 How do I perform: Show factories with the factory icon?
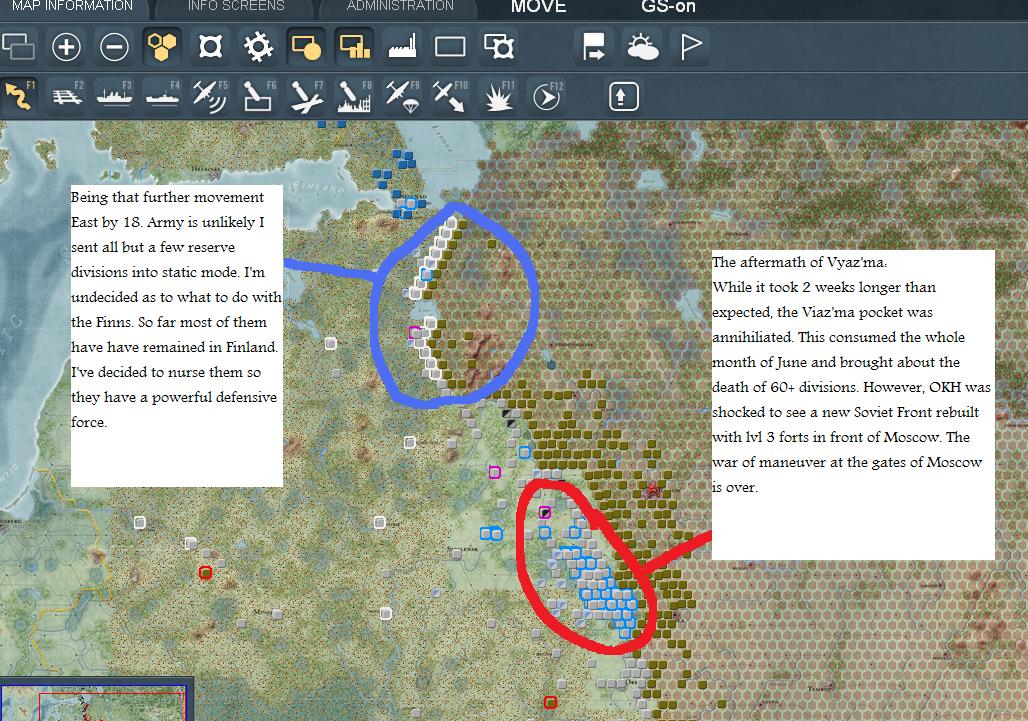[x=403, y=47]
